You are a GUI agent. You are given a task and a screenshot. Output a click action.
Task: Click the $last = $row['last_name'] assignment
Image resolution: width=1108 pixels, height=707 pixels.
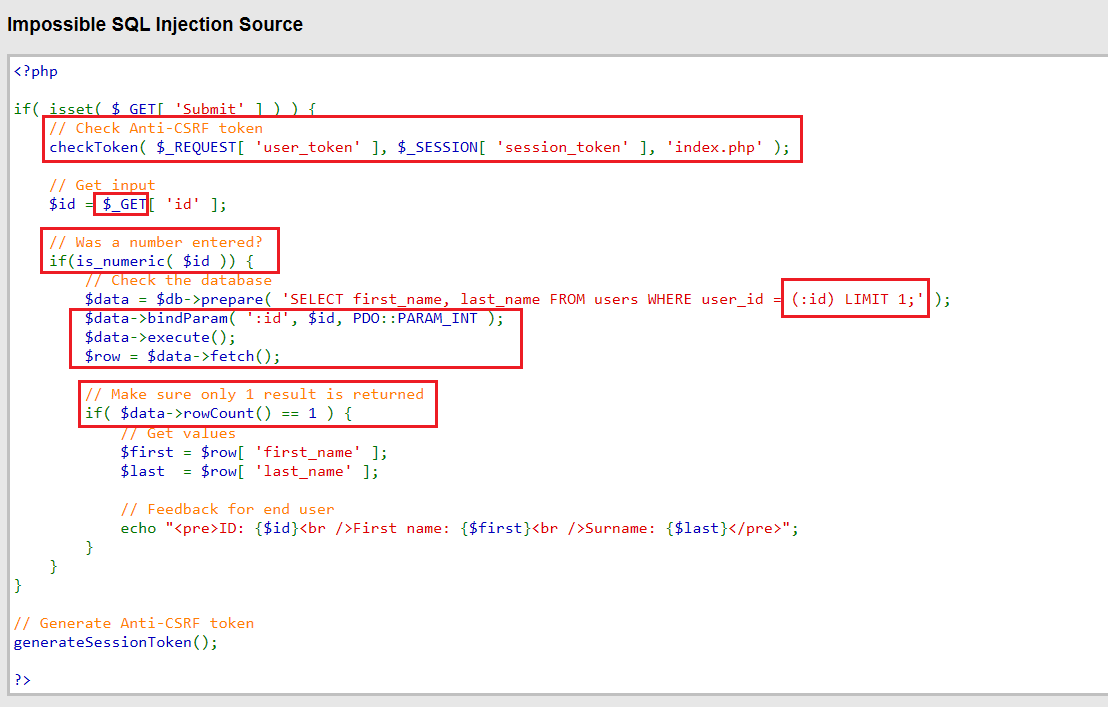(249, 471)
